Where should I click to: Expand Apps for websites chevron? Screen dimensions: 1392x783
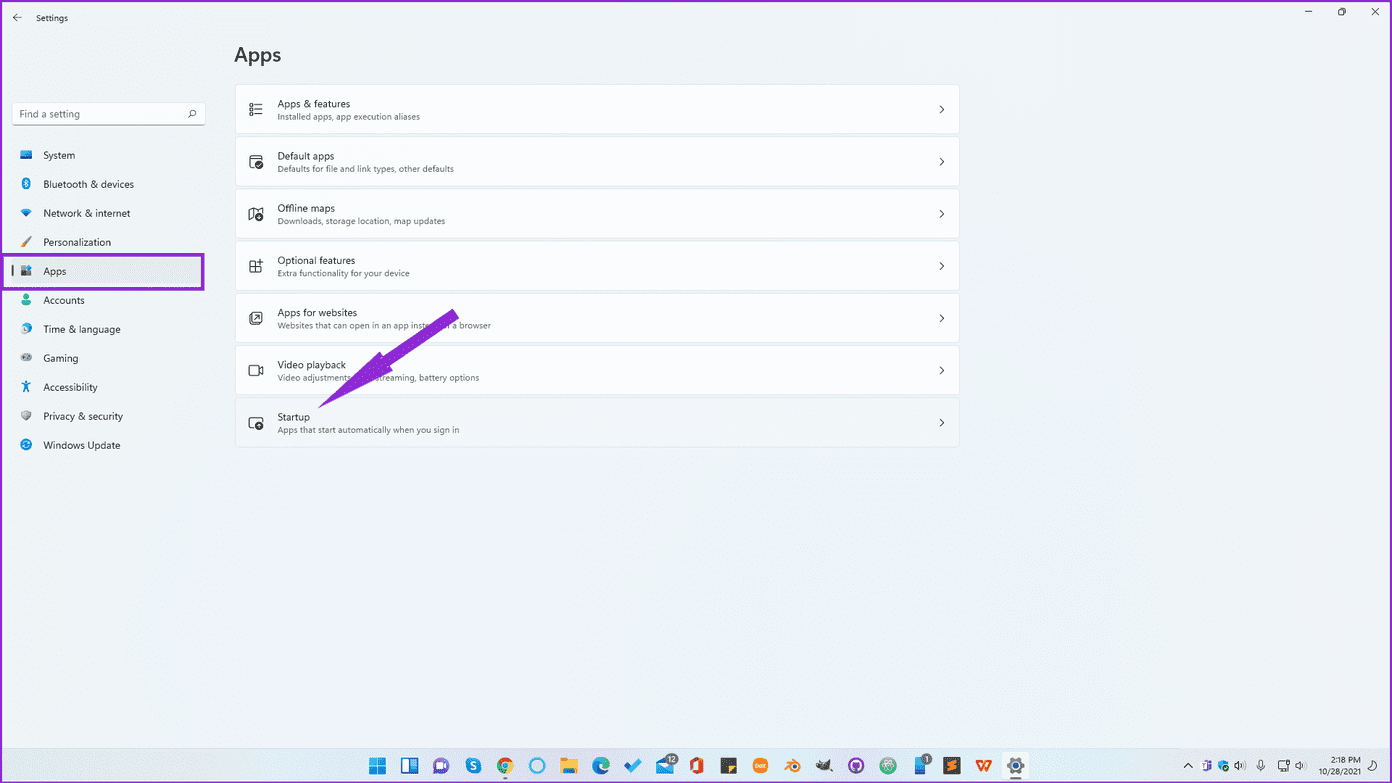(x=941, y=318)
